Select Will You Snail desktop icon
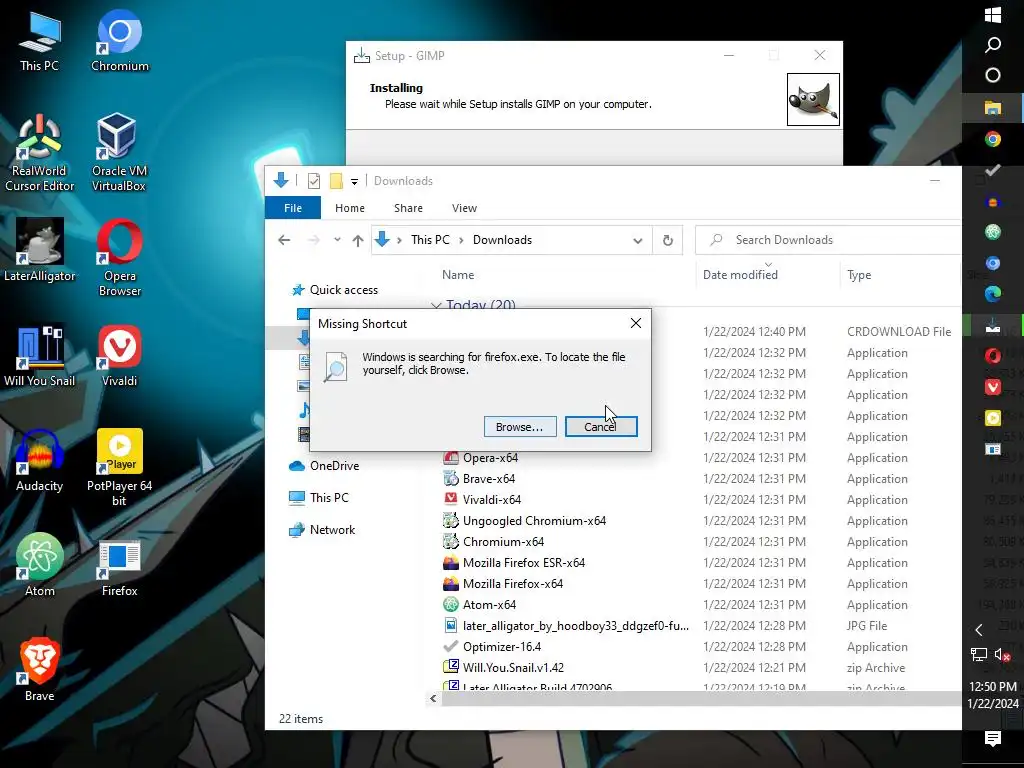The width and height of the screenshot is (1024, 768). [39, 357]
